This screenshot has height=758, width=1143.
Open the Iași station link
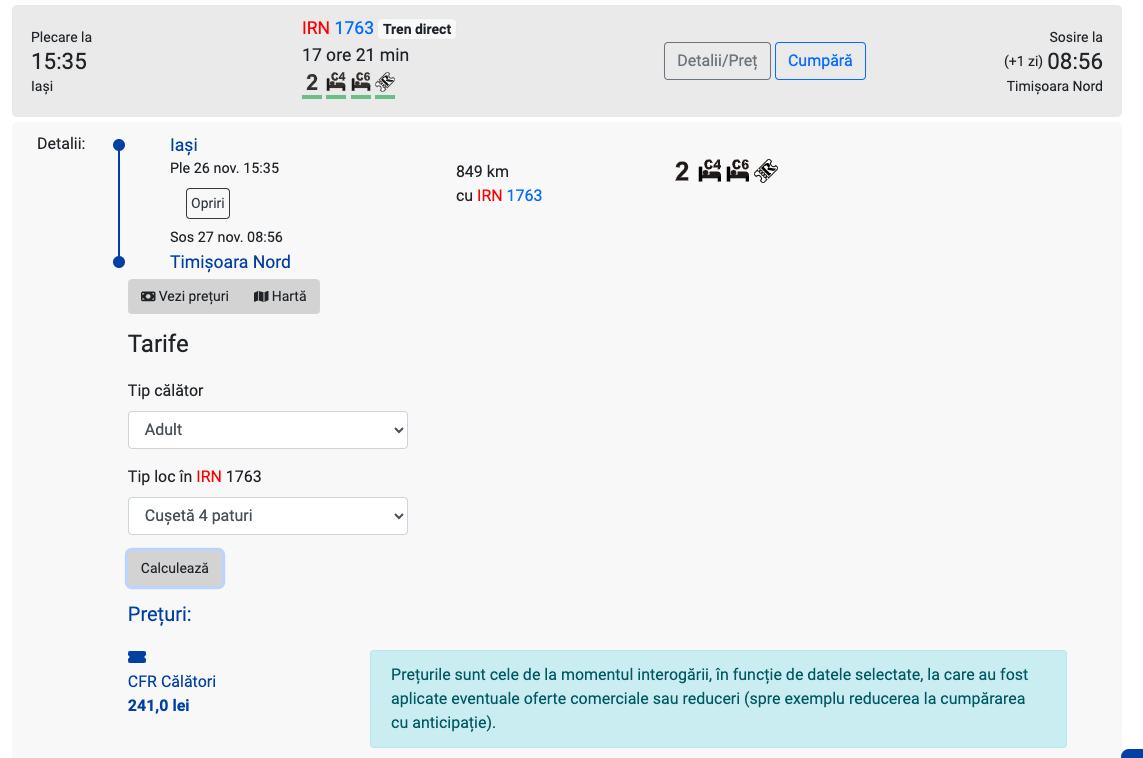tap(184, 145)
